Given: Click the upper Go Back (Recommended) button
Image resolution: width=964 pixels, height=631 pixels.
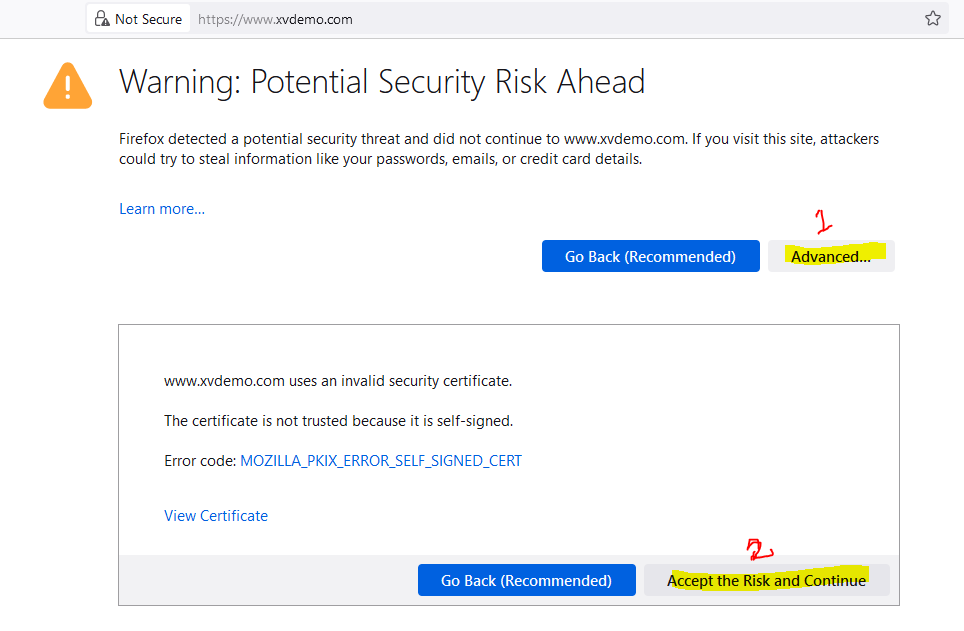Looking at the screenshot, I should click(650, 256).
